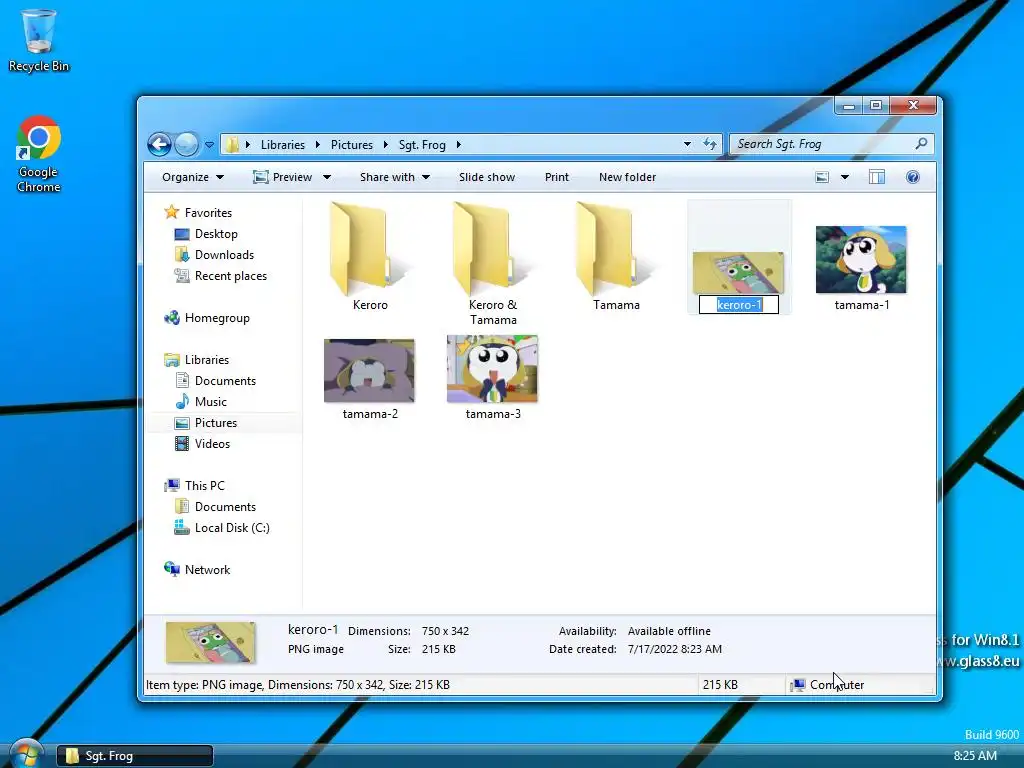1024x768 pixels.
Task: Expand the chevron after Sgt. Frog breadcrumb
Action: click(x=458, y=145)
